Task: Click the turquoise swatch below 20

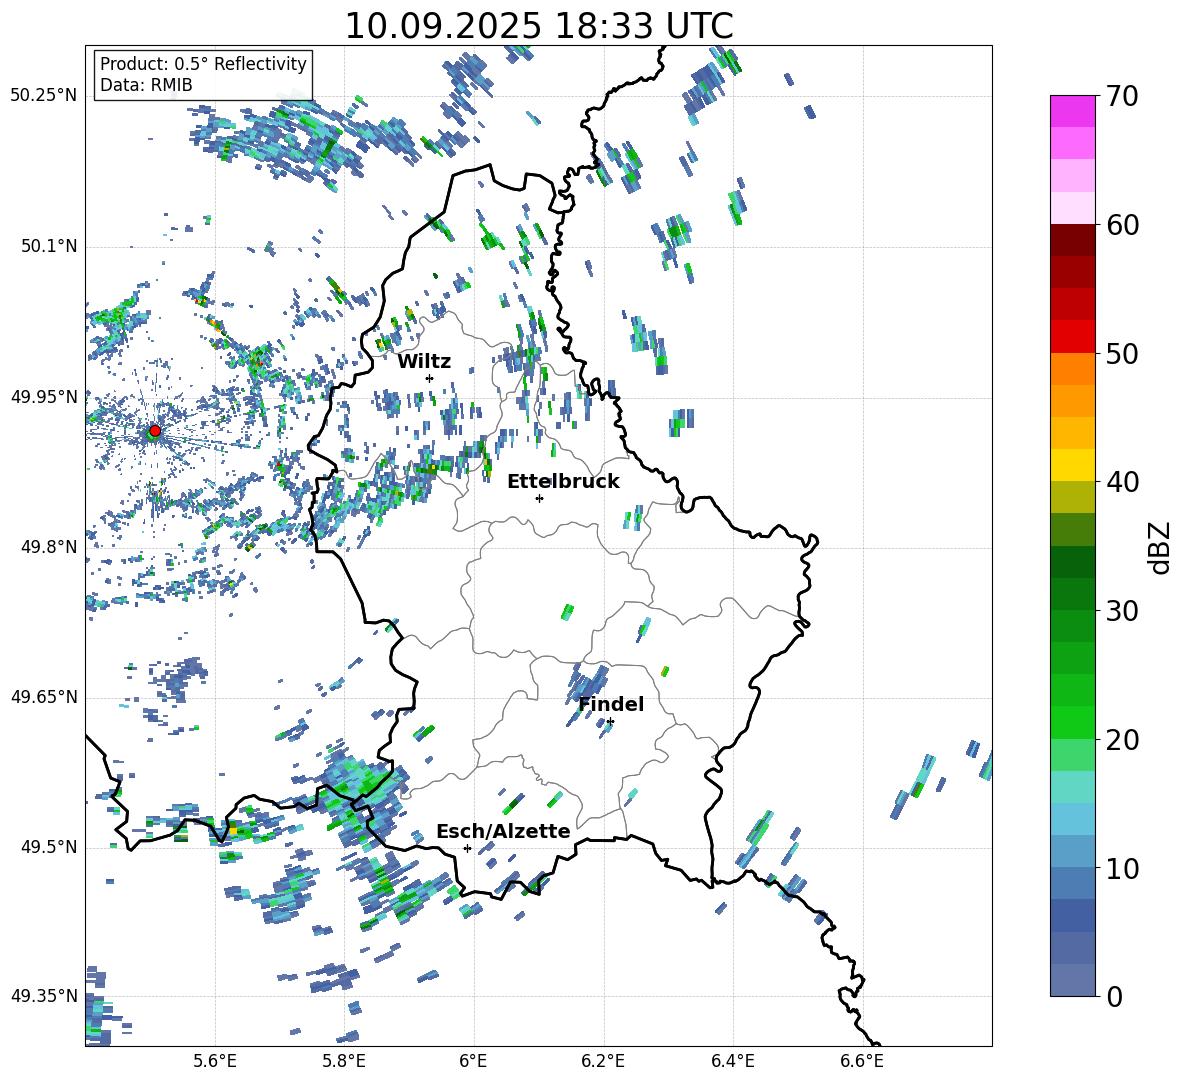Action: point(1072,787)
